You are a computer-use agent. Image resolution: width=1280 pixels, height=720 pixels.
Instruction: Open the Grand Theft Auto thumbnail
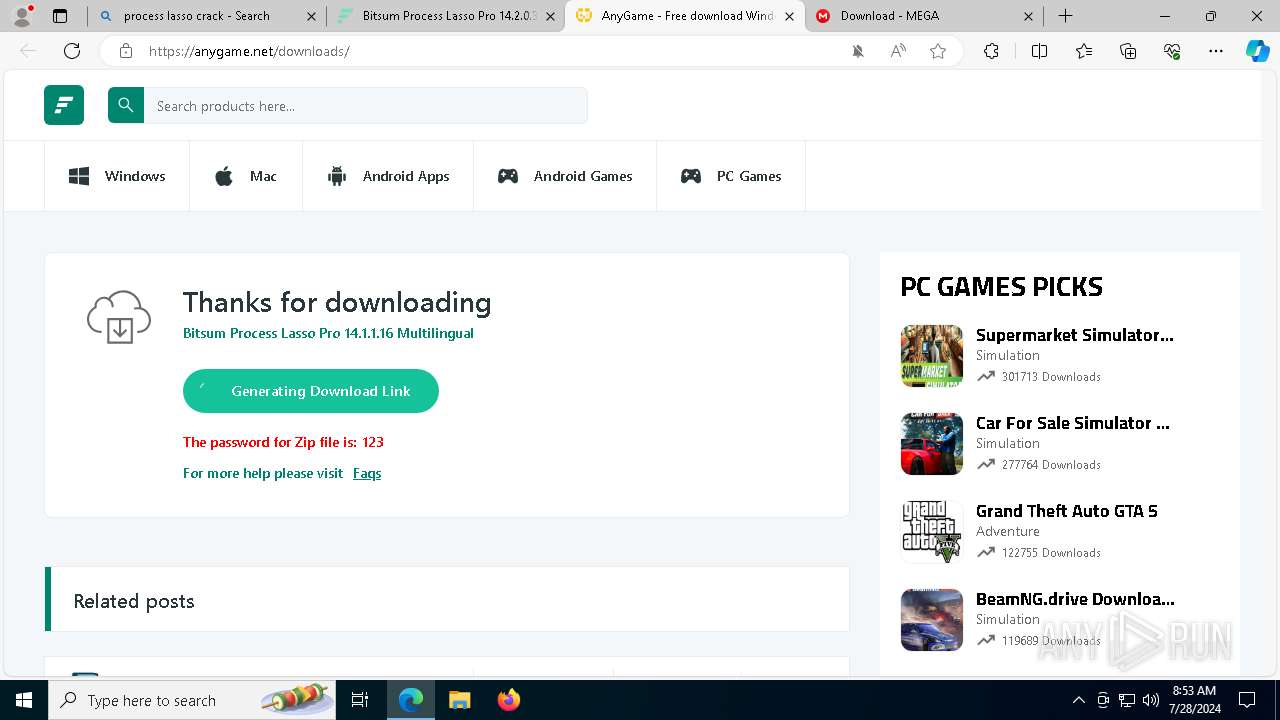(932, 532)
